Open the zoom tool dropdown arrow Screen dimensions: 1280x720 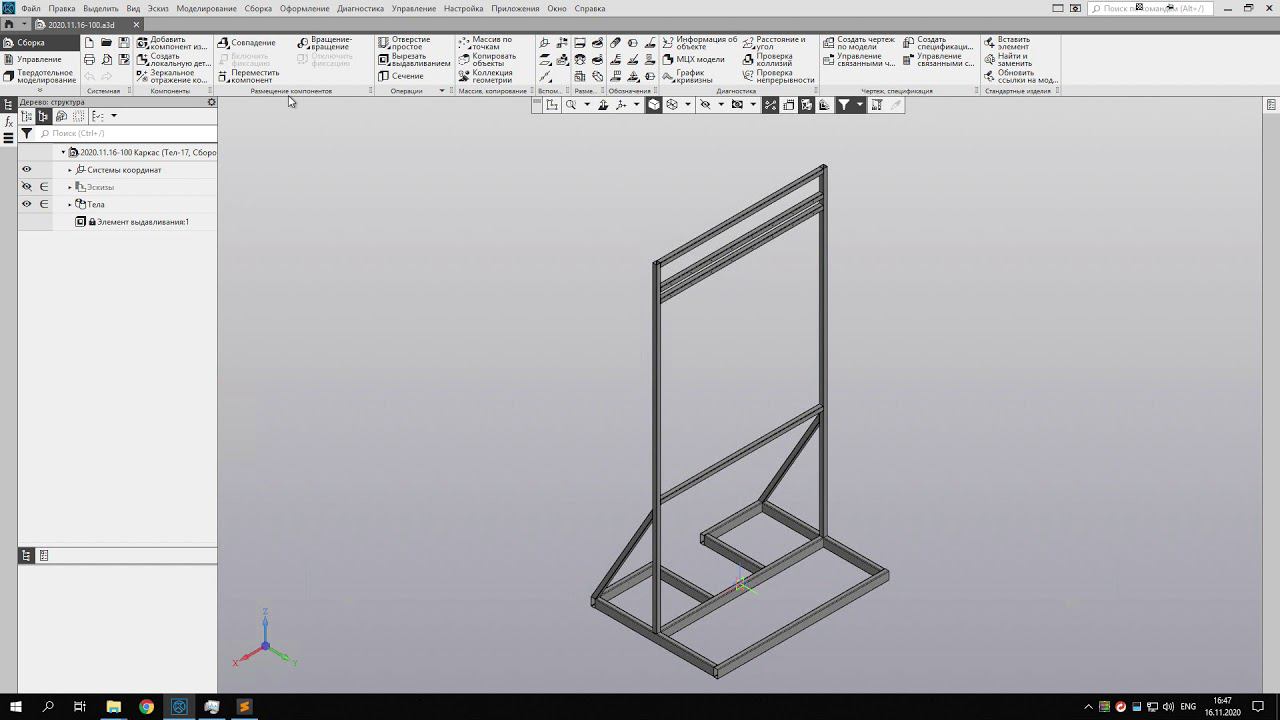coord(587,105)
